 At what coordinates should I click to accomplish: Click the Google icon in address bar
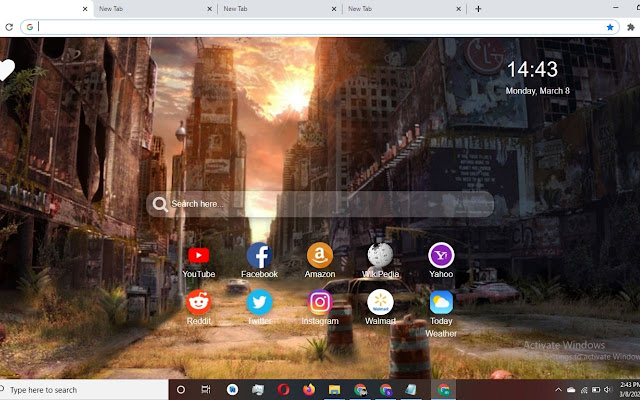(30, 27)
